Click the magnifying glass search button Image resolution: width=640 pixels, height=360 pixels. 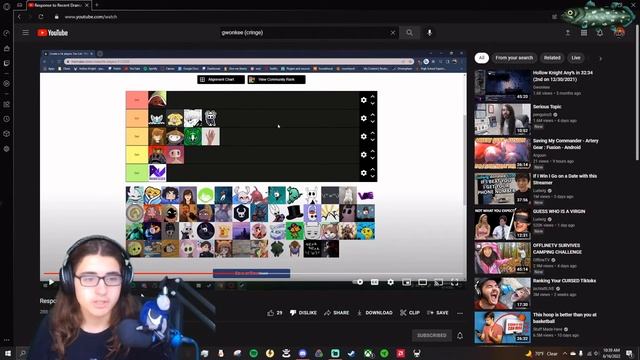pos(409,33)
